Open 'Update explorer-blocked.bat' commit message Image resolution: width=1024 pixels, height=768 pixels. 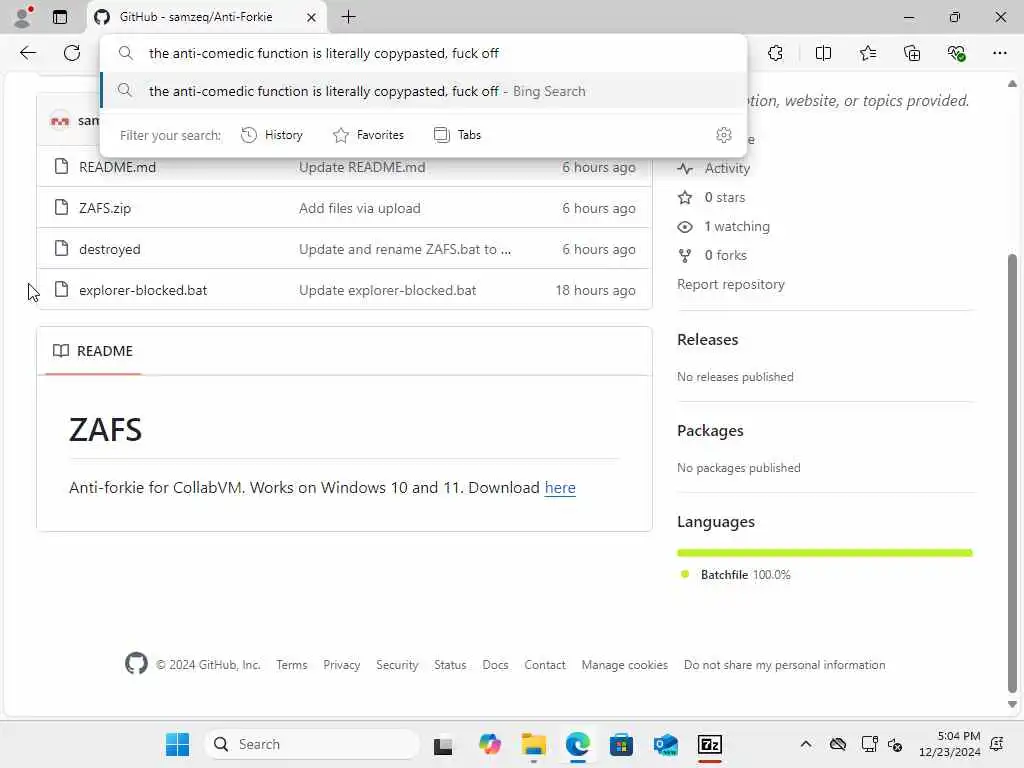point(388,290)
